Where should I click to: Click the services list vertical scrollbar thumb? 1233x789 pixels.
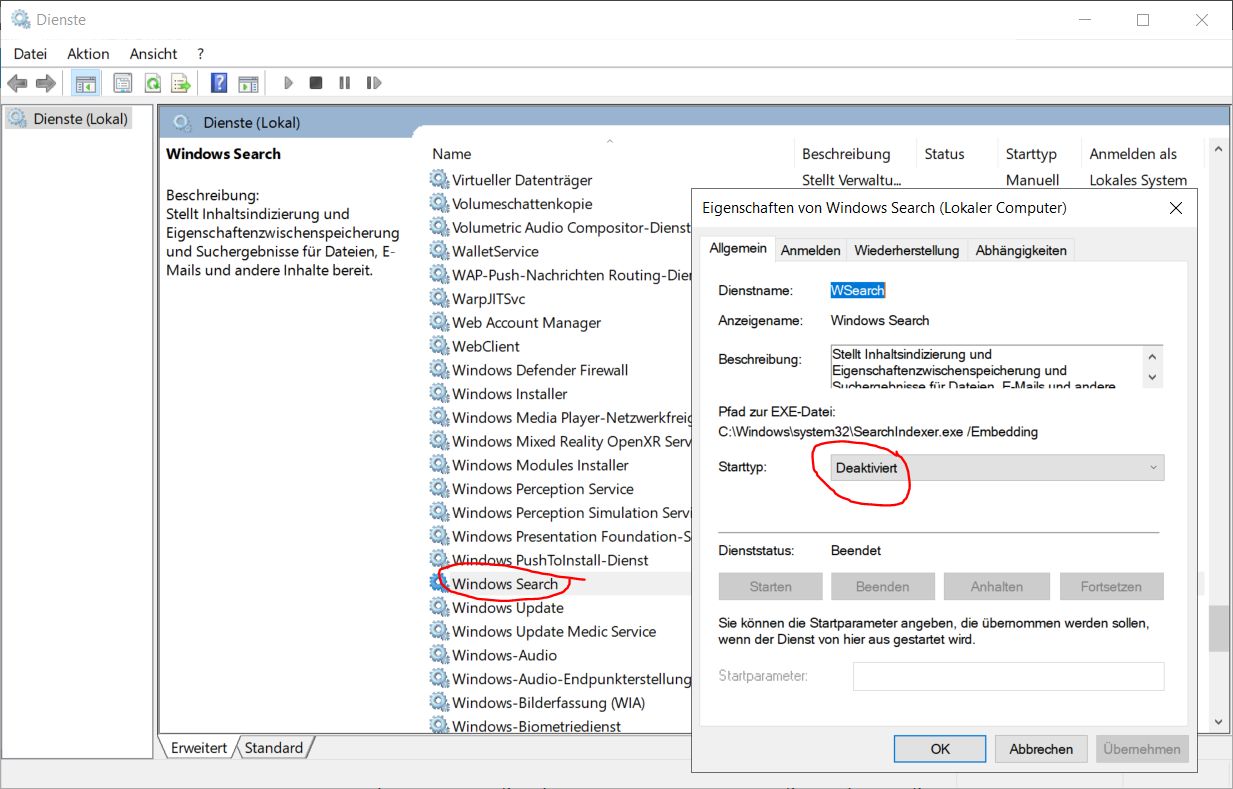click(x=1217, y=630)
